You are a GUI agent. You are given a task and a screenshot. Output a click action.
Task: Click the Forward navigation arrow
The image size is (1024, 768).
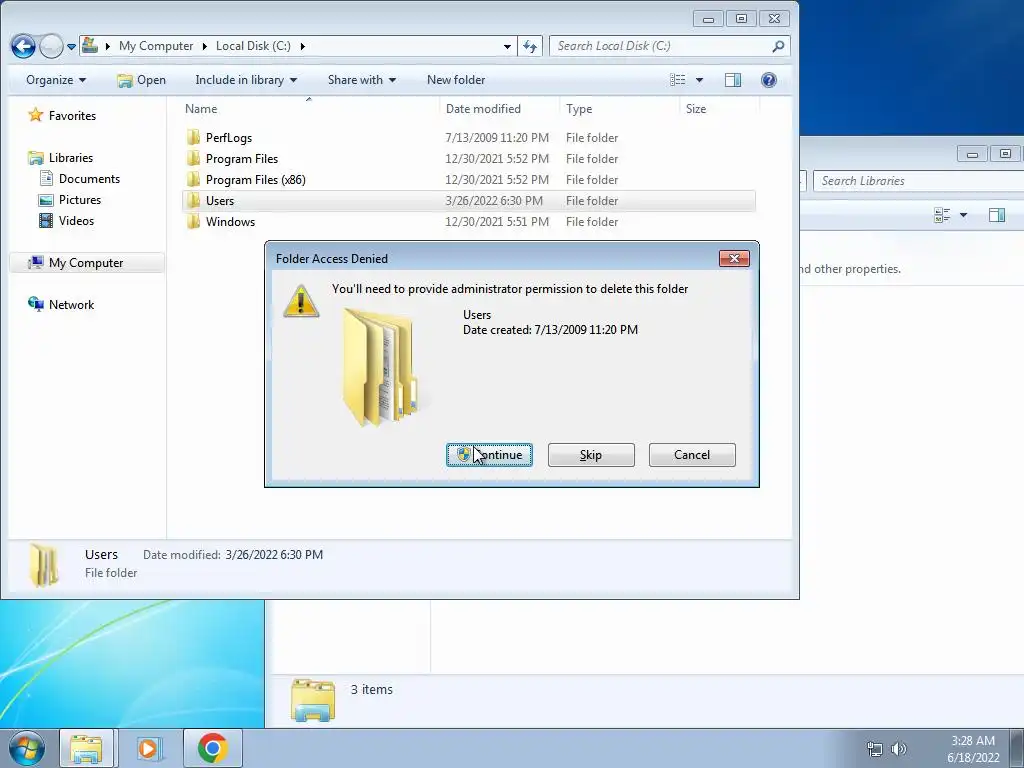pos(51,46)
